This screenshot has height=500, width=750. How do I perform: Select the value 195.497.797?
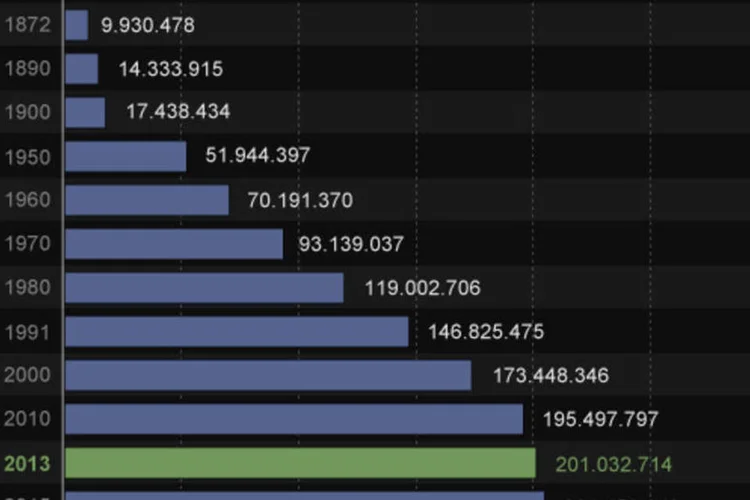[601, 420]
